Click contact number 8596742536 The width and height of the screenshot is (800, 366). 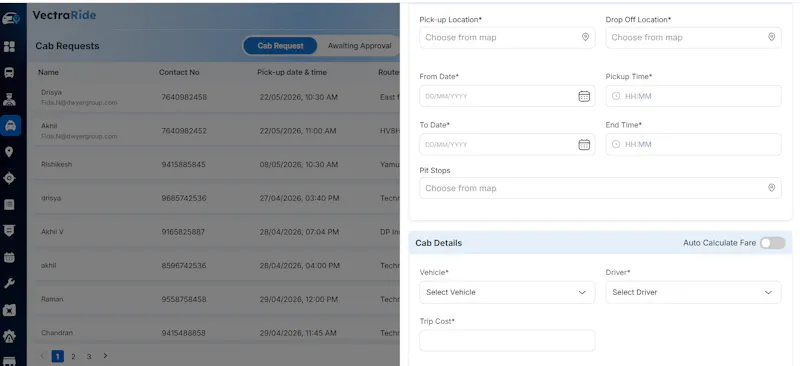184,265
